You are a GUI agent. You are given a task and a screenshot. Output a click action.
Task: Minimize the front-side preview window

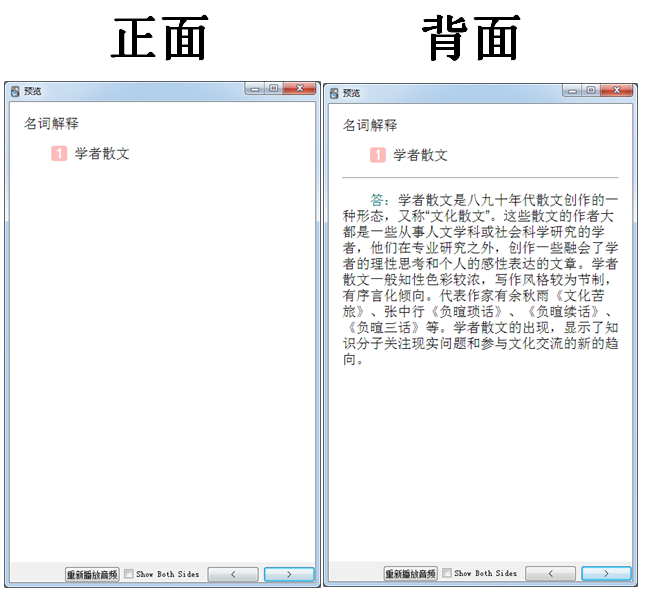(x=255, y=88)
